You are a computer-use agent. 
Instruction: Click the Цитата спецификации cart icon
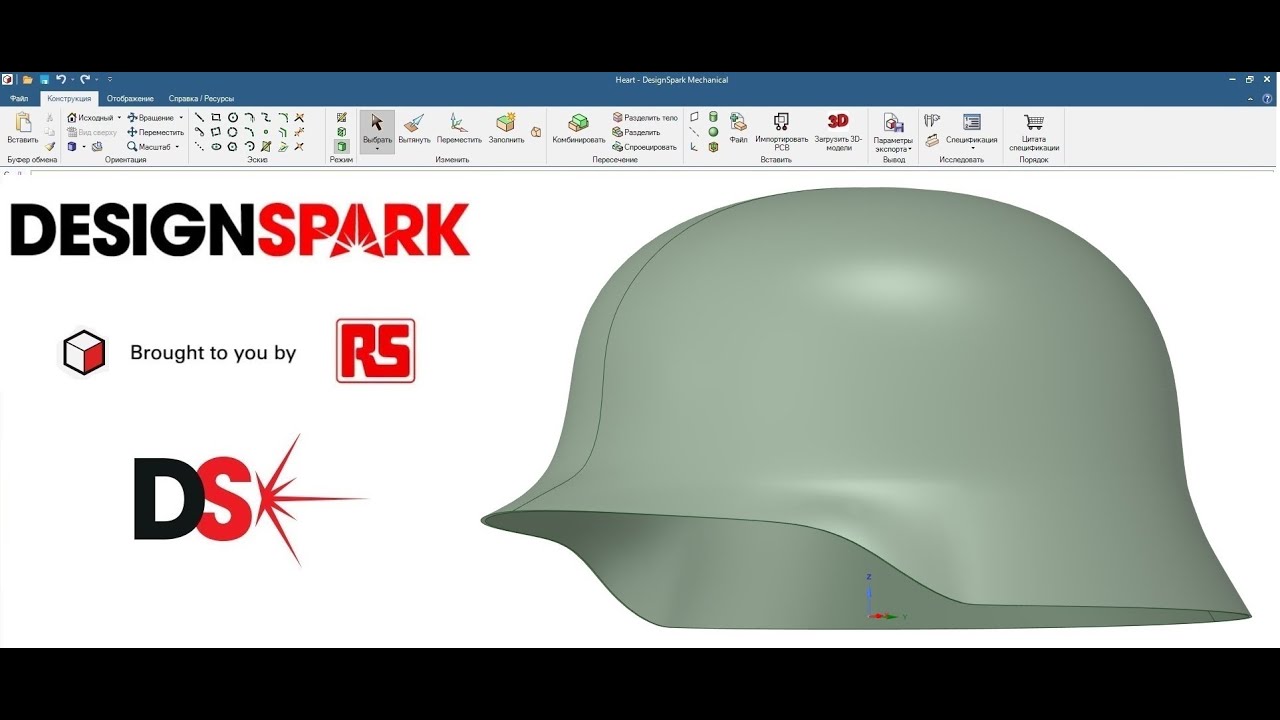1034,131
